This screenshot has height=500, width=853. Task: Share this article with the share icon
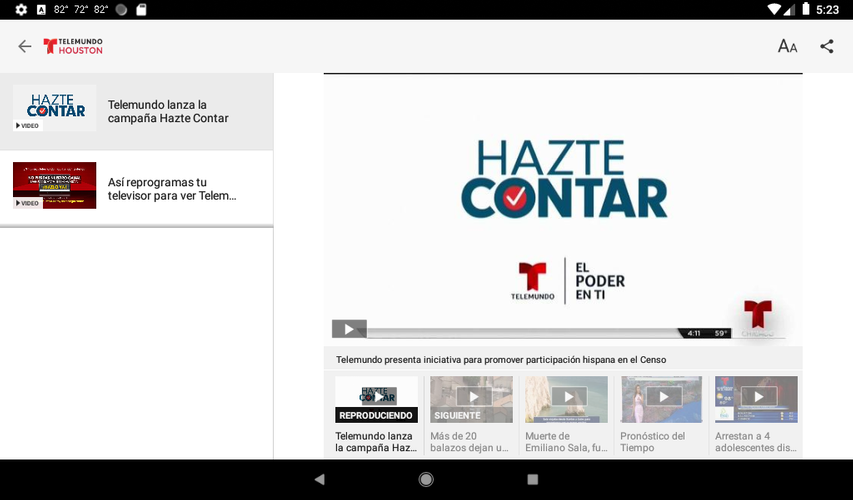826,46
